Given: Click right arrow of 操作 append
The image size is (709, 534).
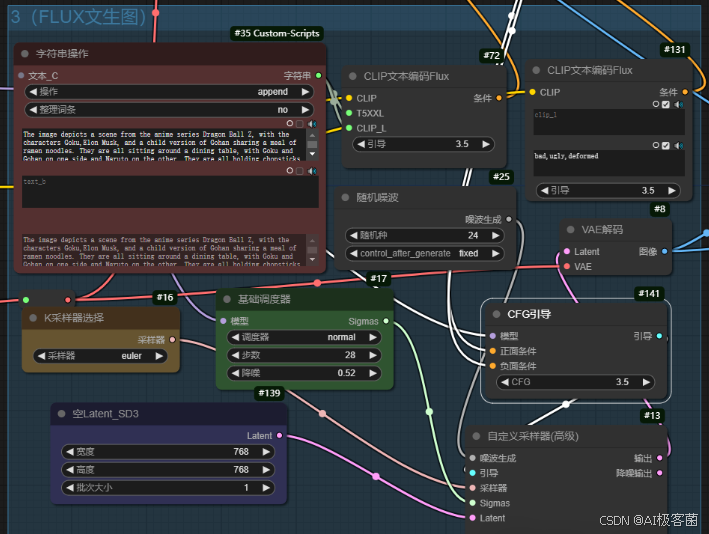Looking at the screenshot, I should tap(305, 92).
